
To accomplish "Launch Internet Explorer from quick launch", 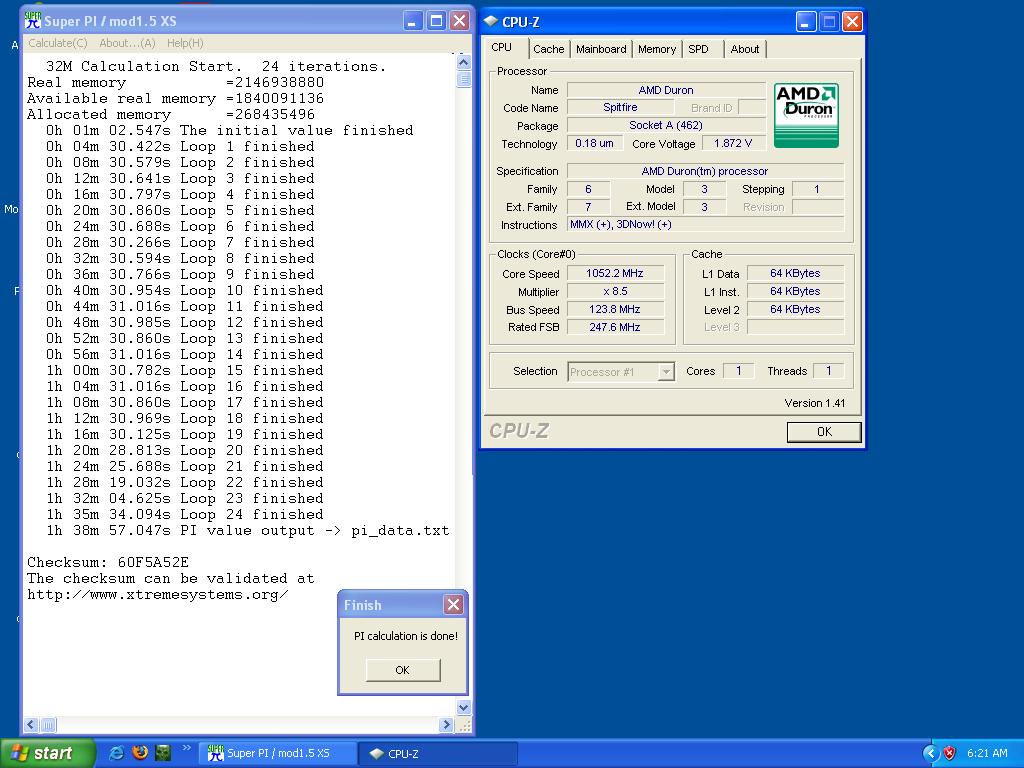I will [117, 752].
